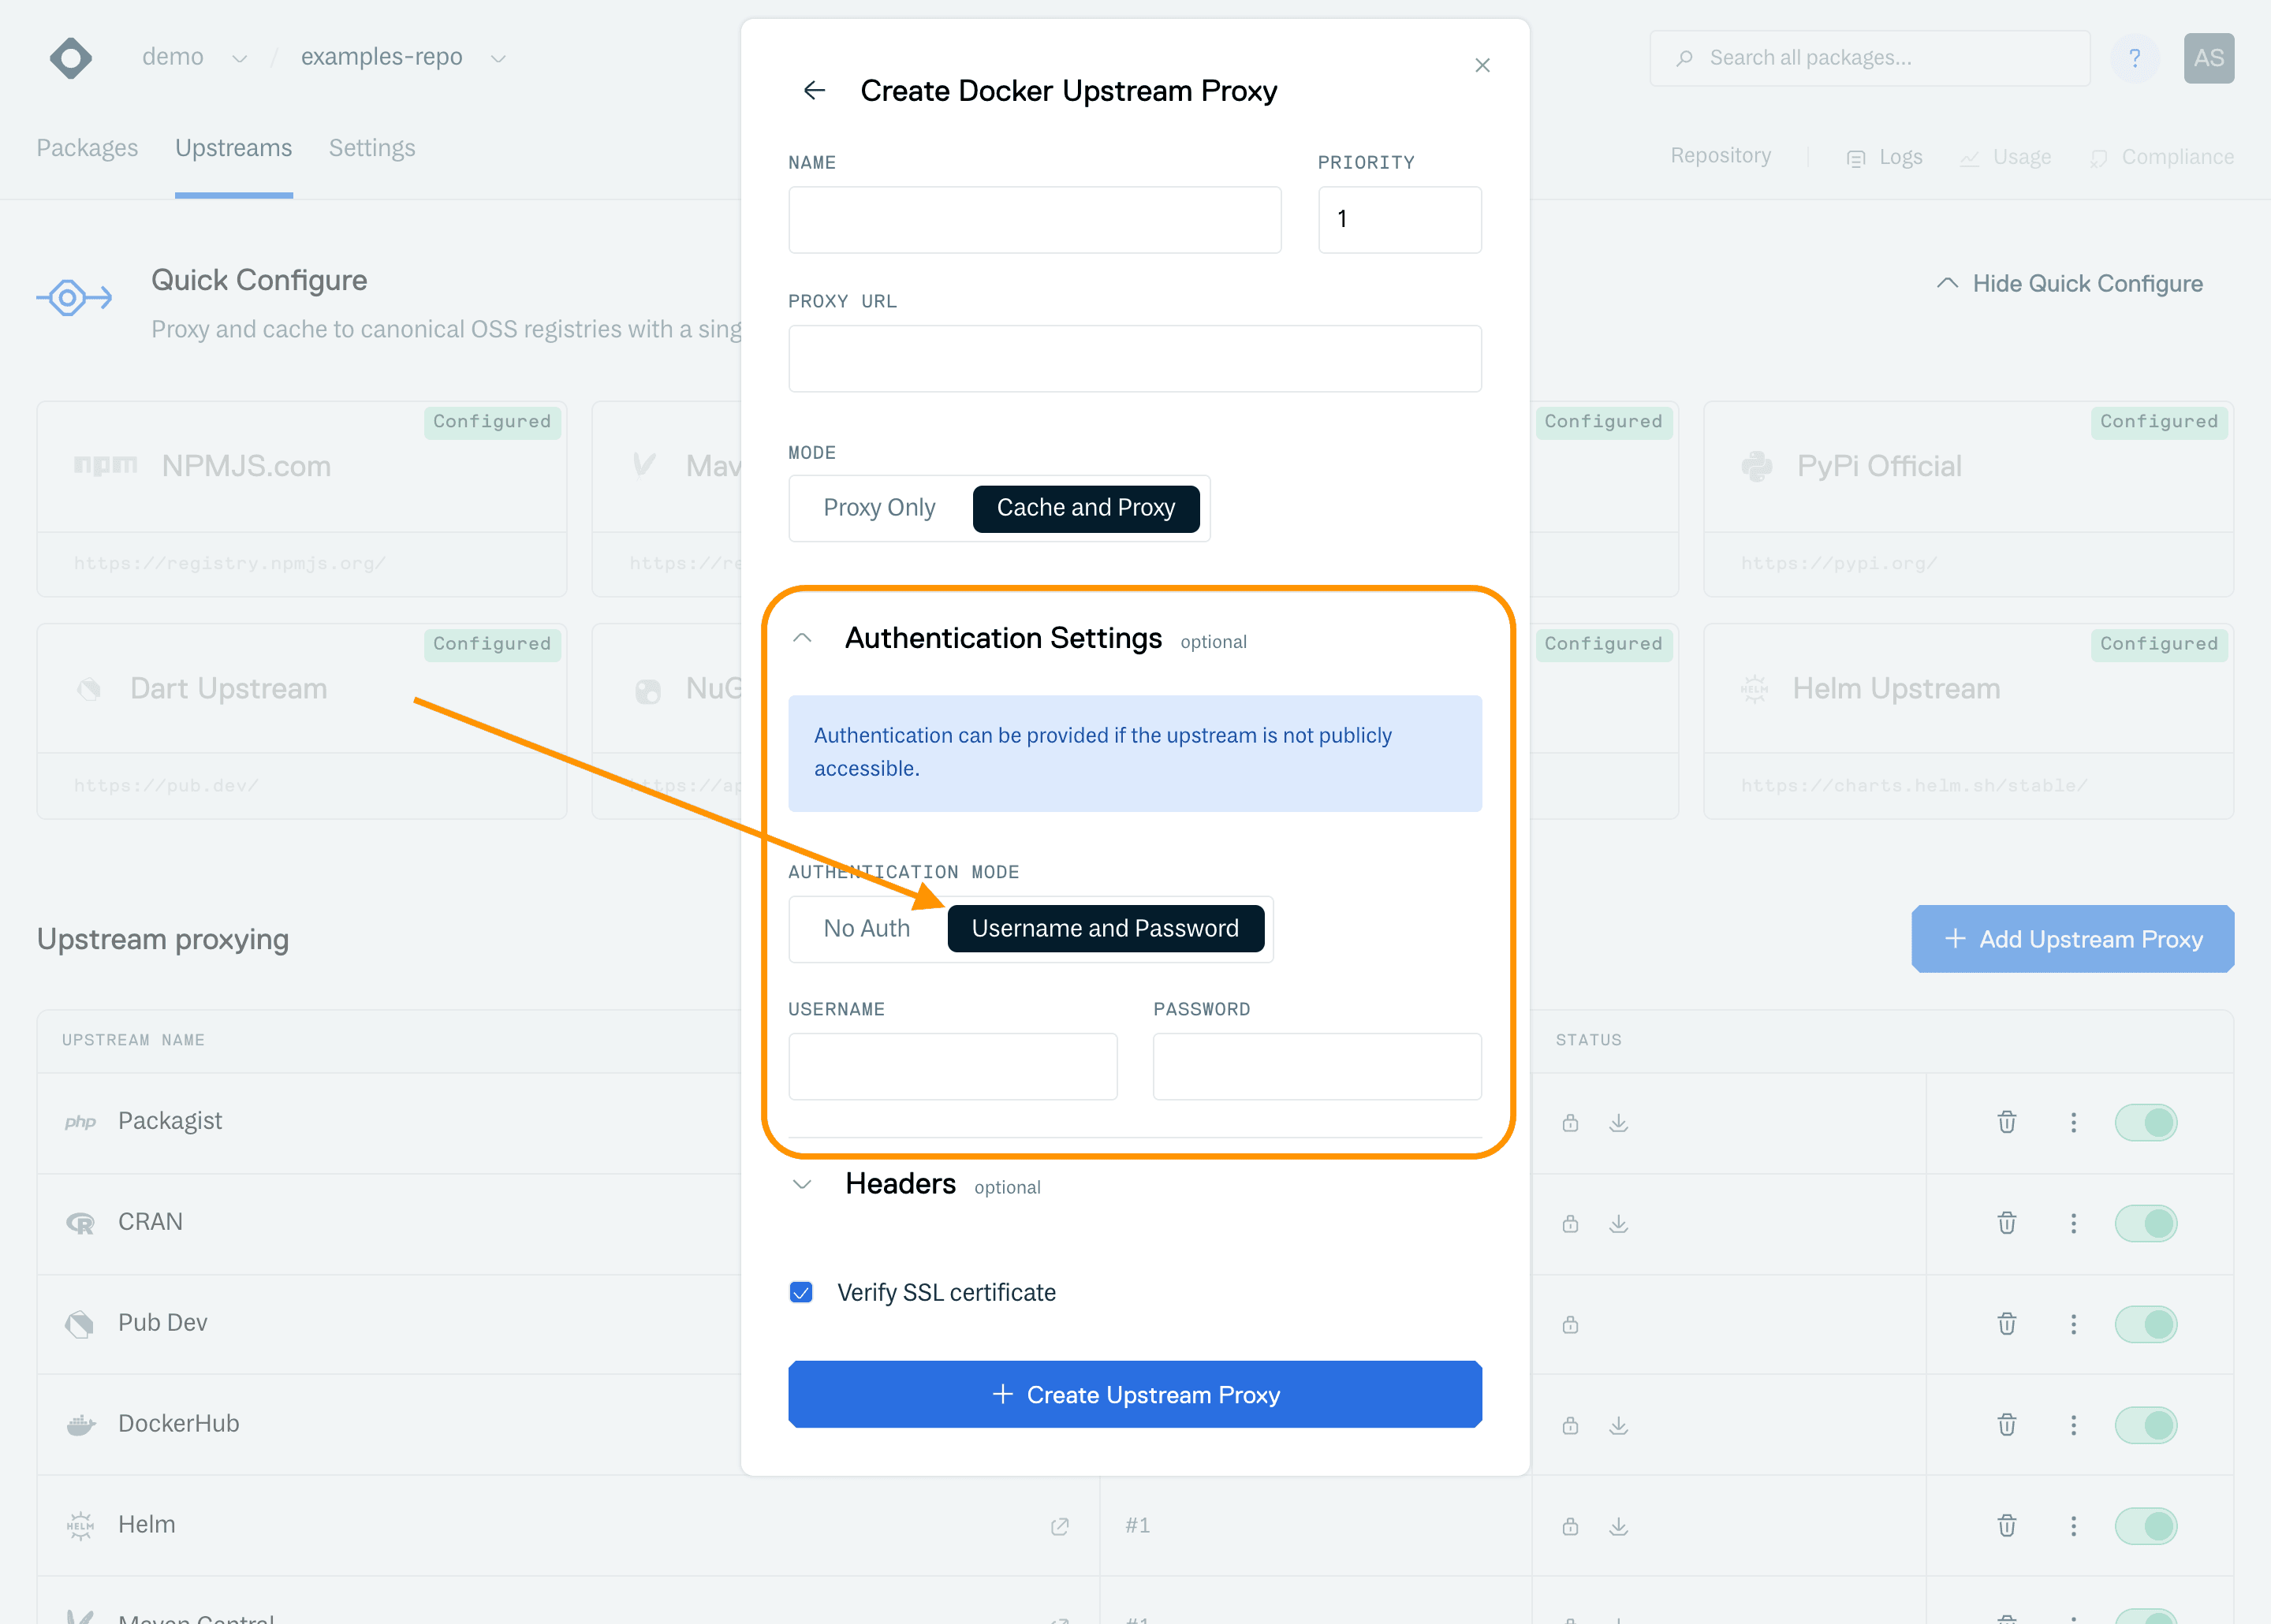
Task: Open the CRAN row three-dot menu
Action: point(2073,1223)
